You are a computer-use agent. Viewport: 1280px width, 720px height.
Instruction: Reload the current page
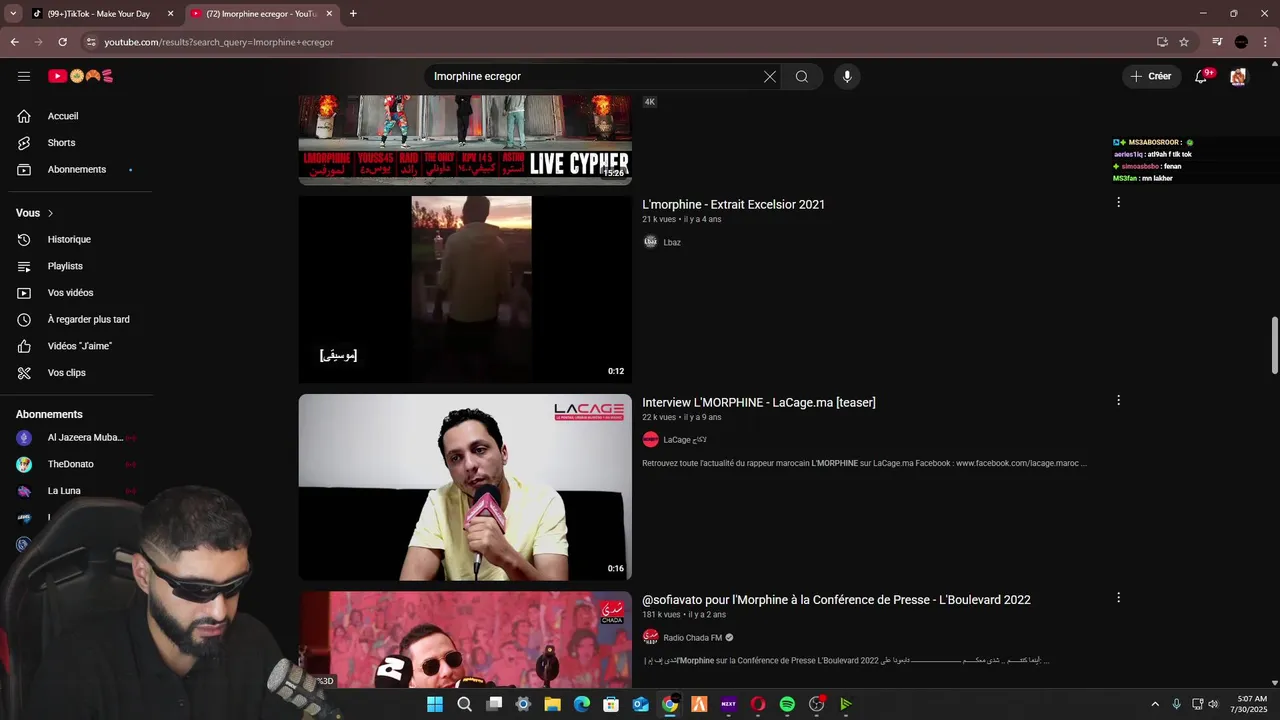(62, 42)
